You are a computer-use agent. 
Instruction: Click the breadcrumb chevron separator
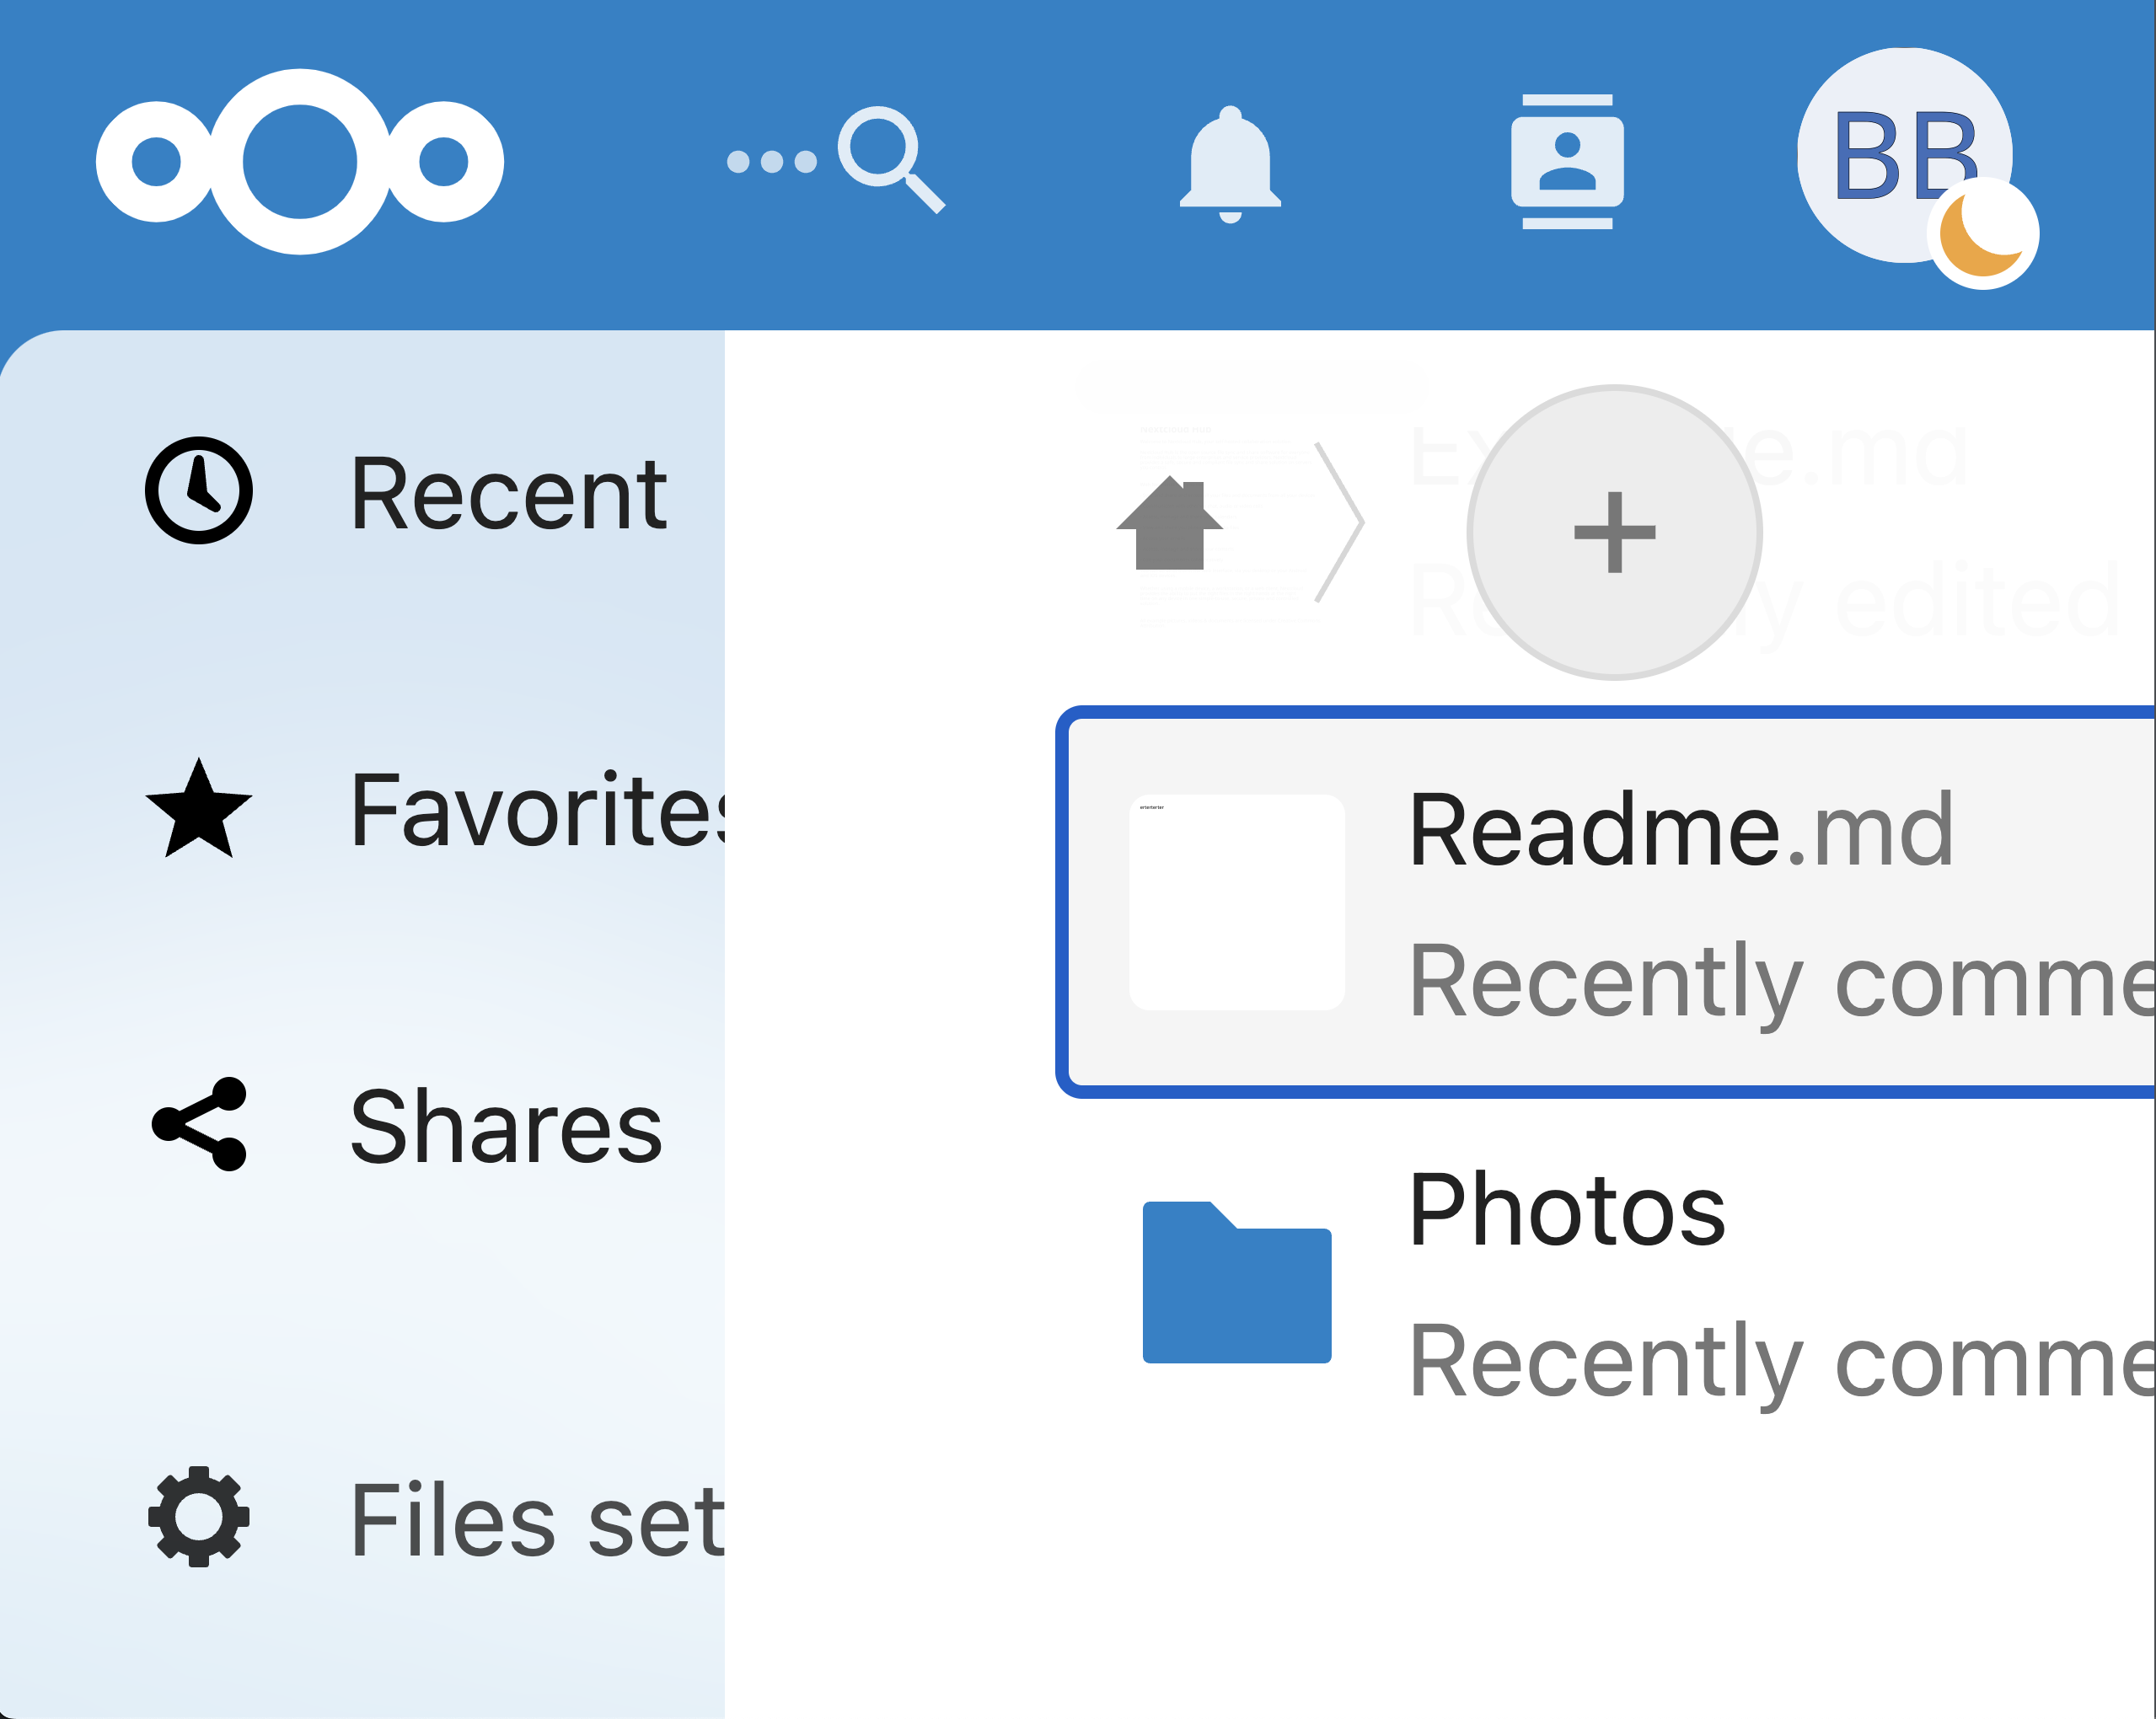click(1339, 522)
